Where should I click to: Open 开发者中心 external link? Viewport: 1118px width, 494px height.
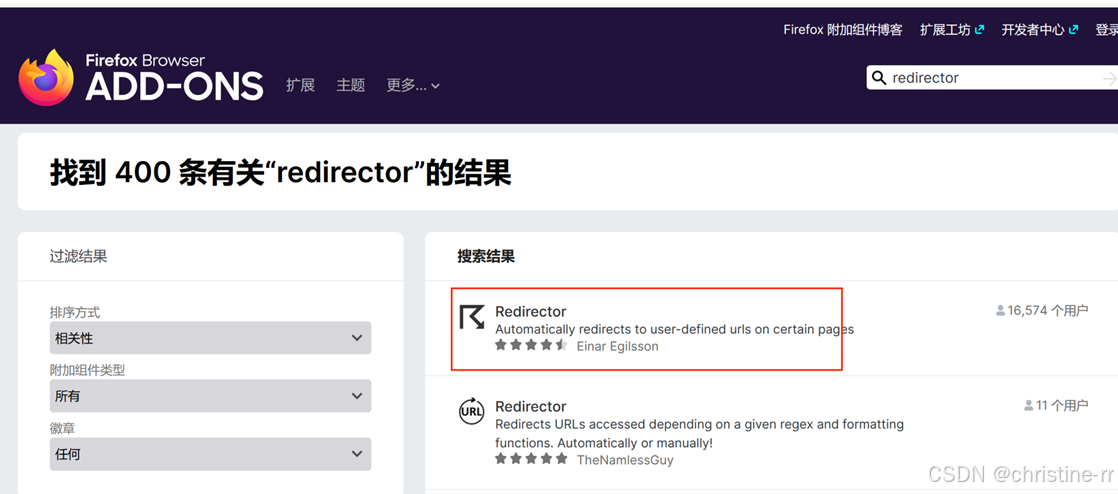tap(1040, 30)
